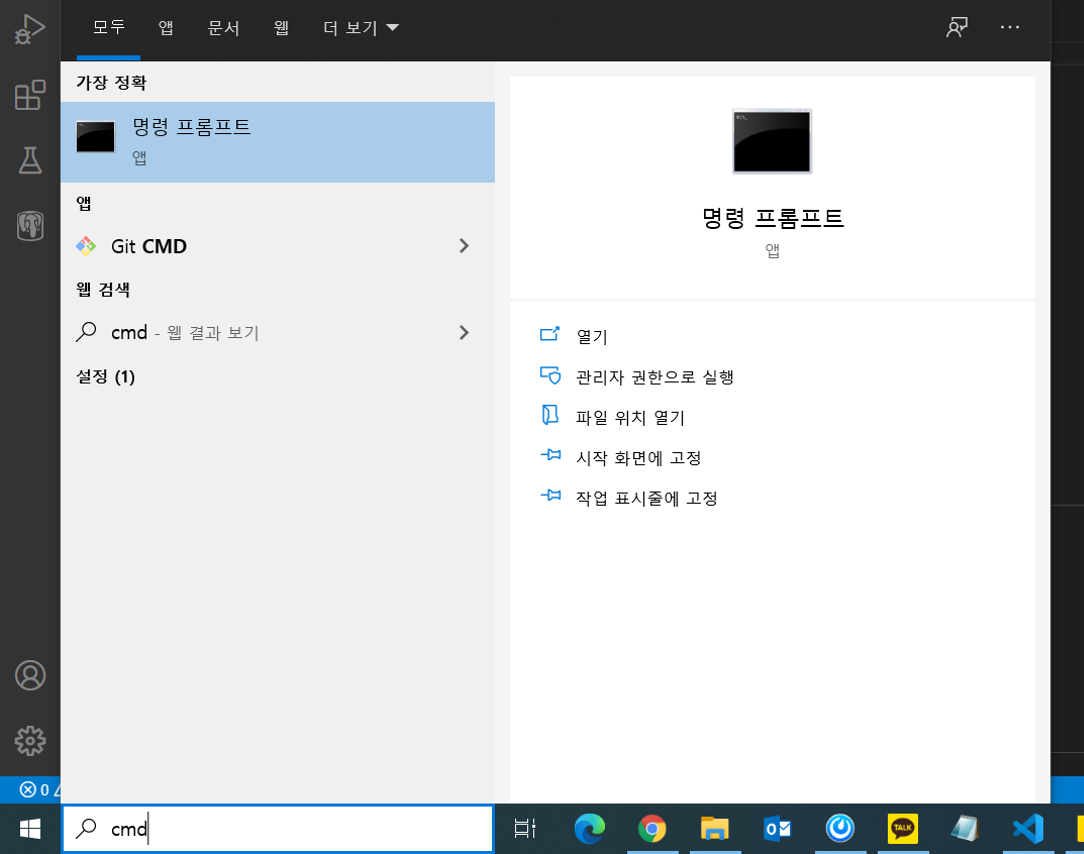1084x854 pixels.
Task: Click the errors count status bar icon
Action: pyautogui.click(x=35, y=790)
